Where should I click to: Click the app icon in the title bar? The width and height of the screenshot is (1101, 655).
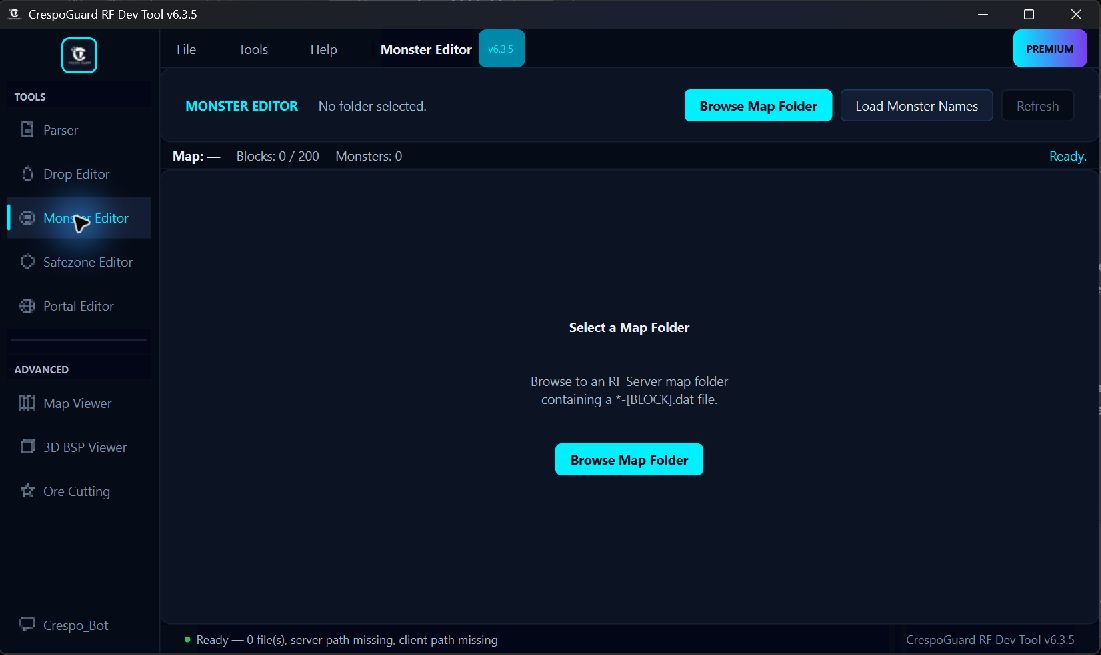coord(13,13)
